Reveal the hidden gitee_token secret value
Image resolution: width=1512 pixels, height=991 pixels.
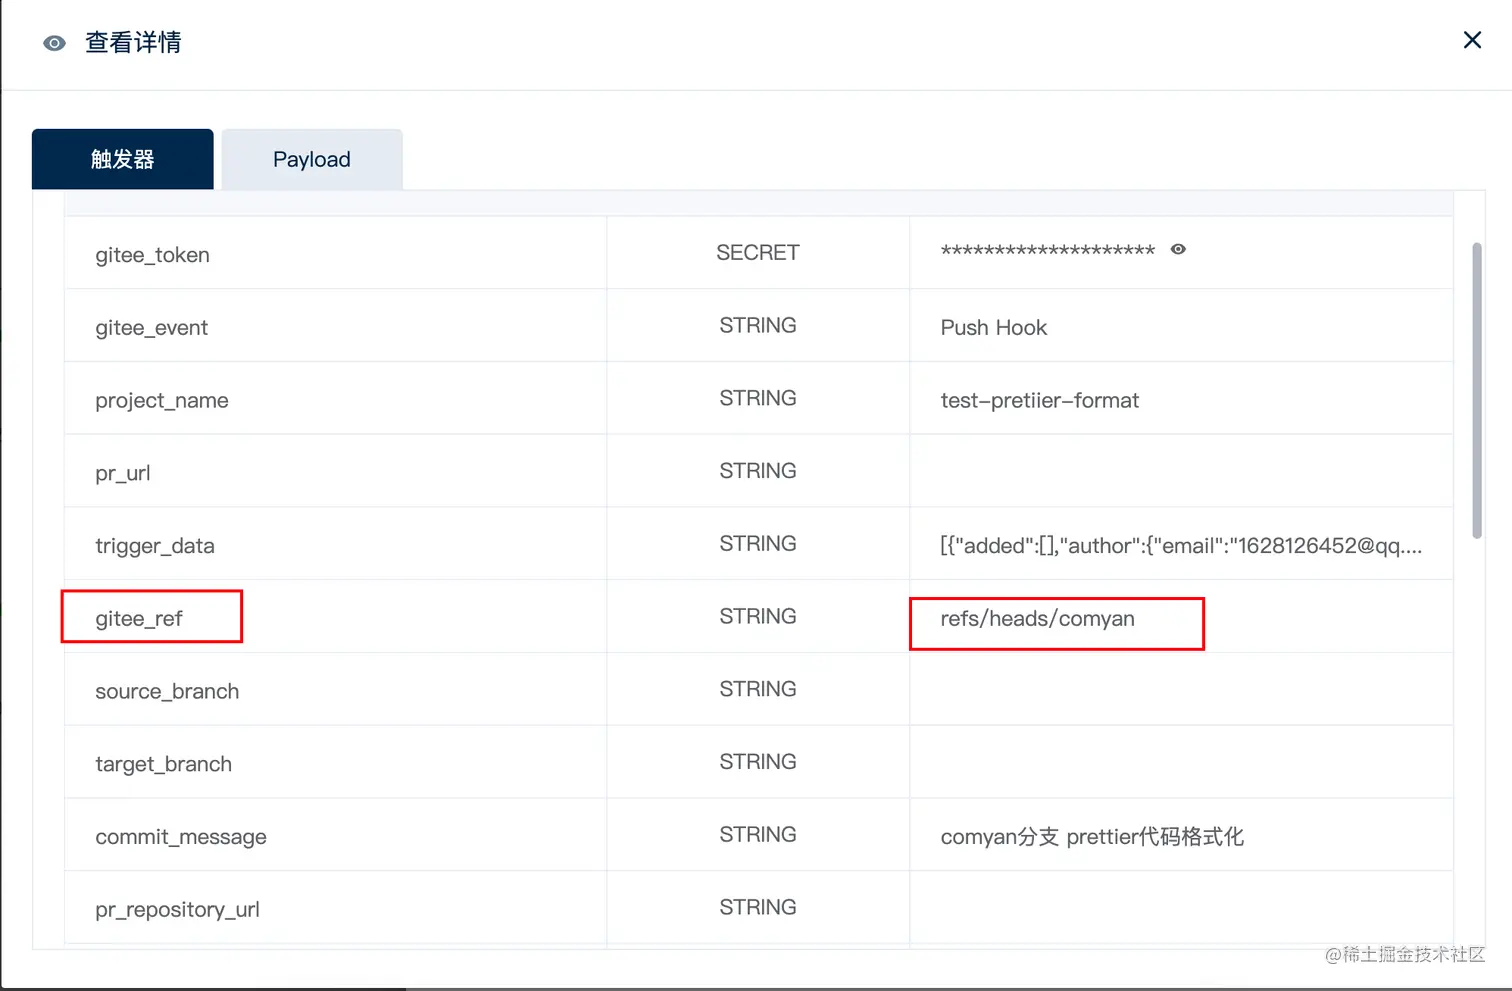point(1178,249)
